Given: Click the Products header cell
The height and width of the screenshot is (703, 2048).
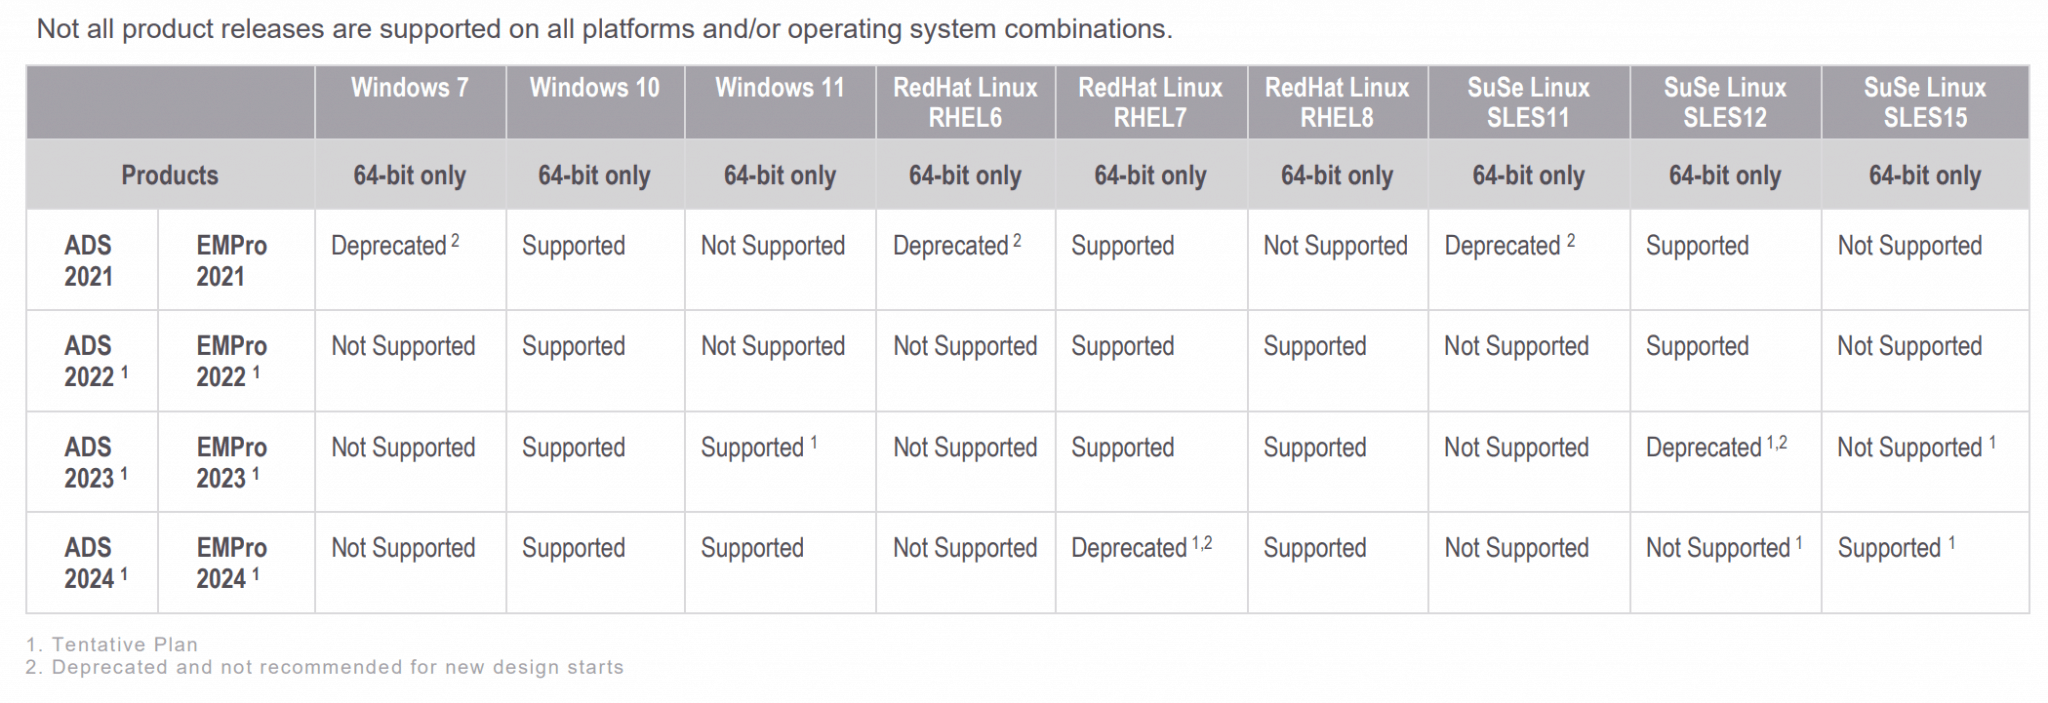Looking at the screenshot, I should (170, 175).
